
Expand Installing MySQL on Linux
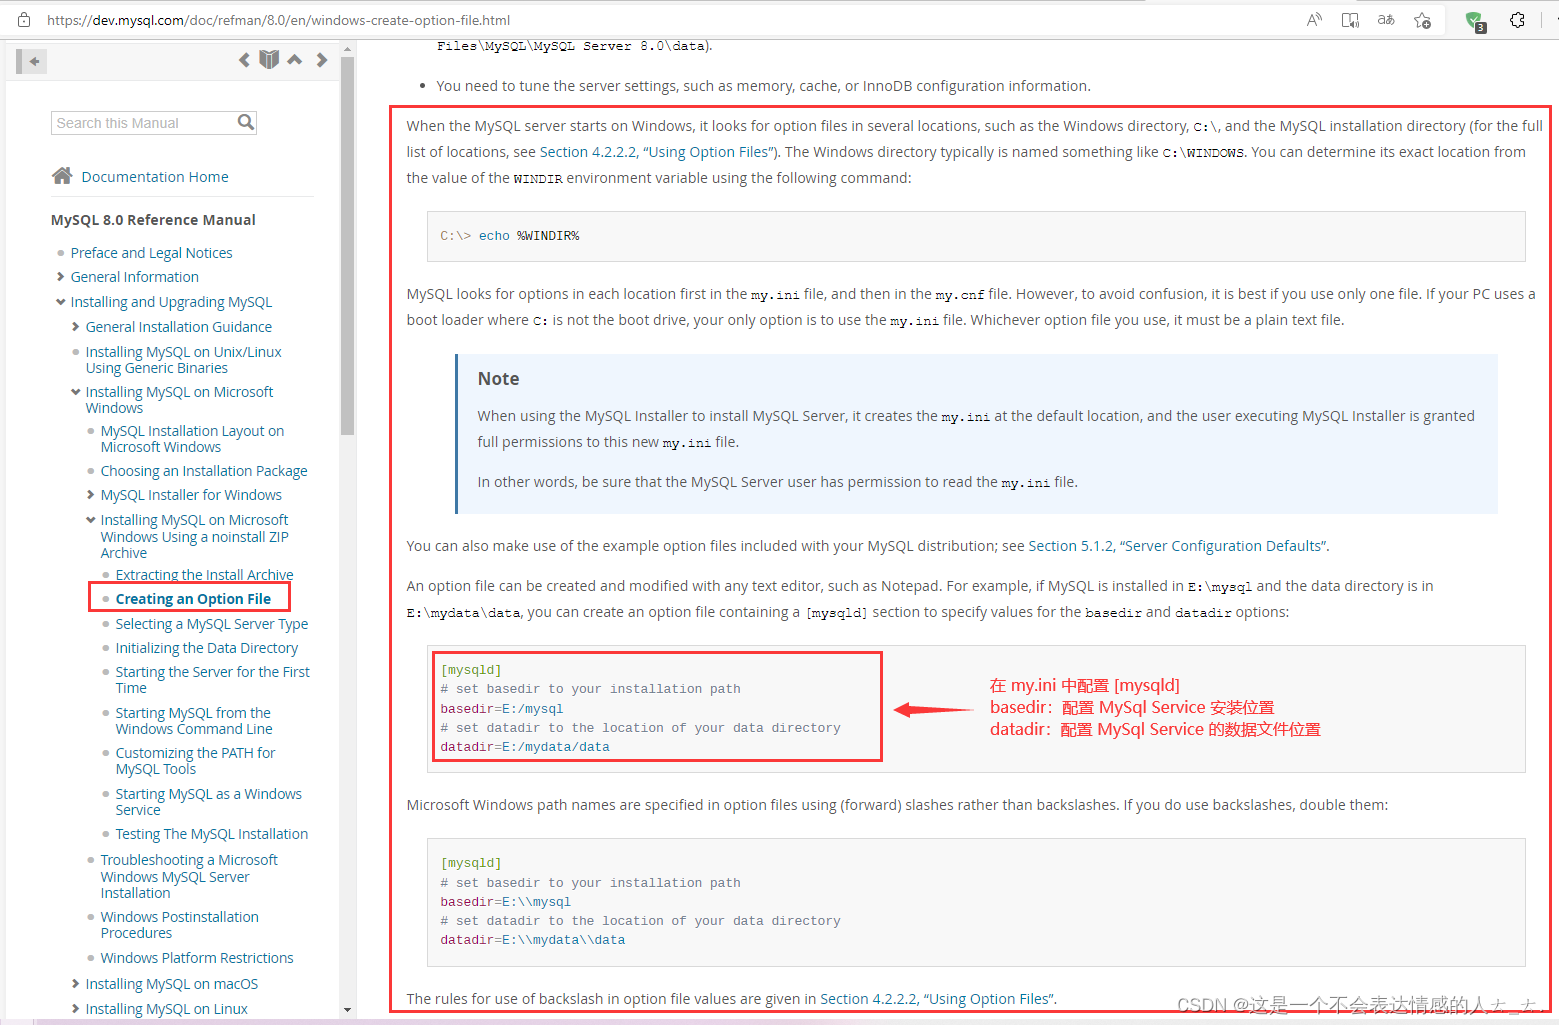76,1009
